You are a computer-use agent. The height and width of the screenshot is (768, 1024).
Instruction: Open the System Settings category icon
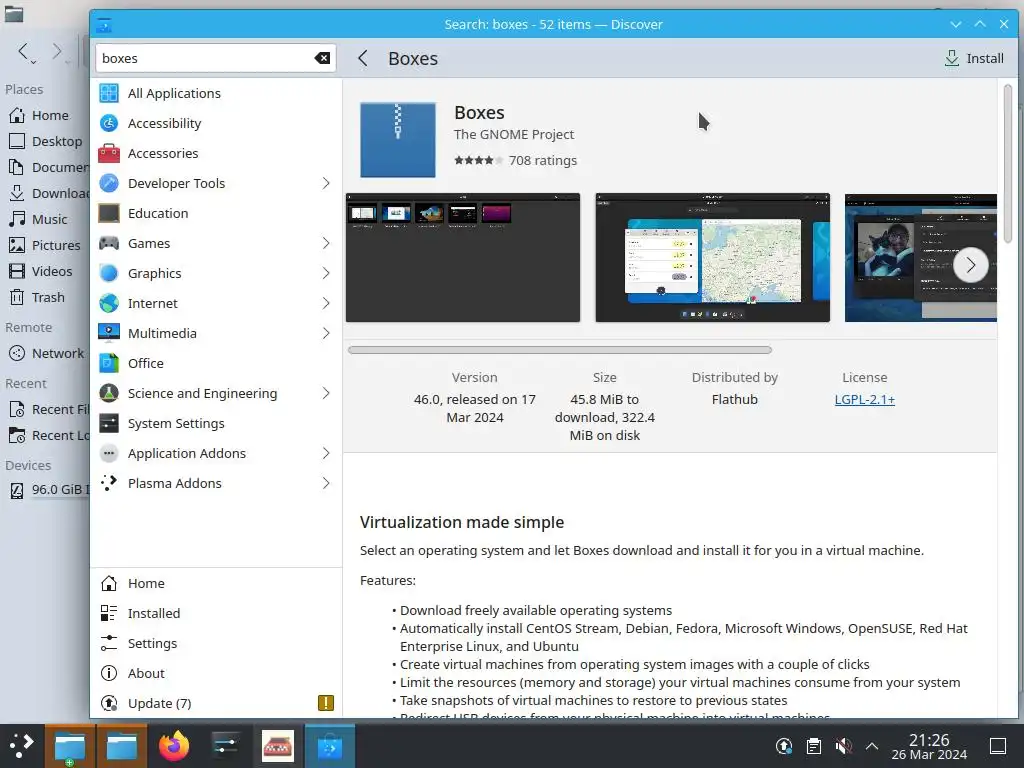(108, 423)
